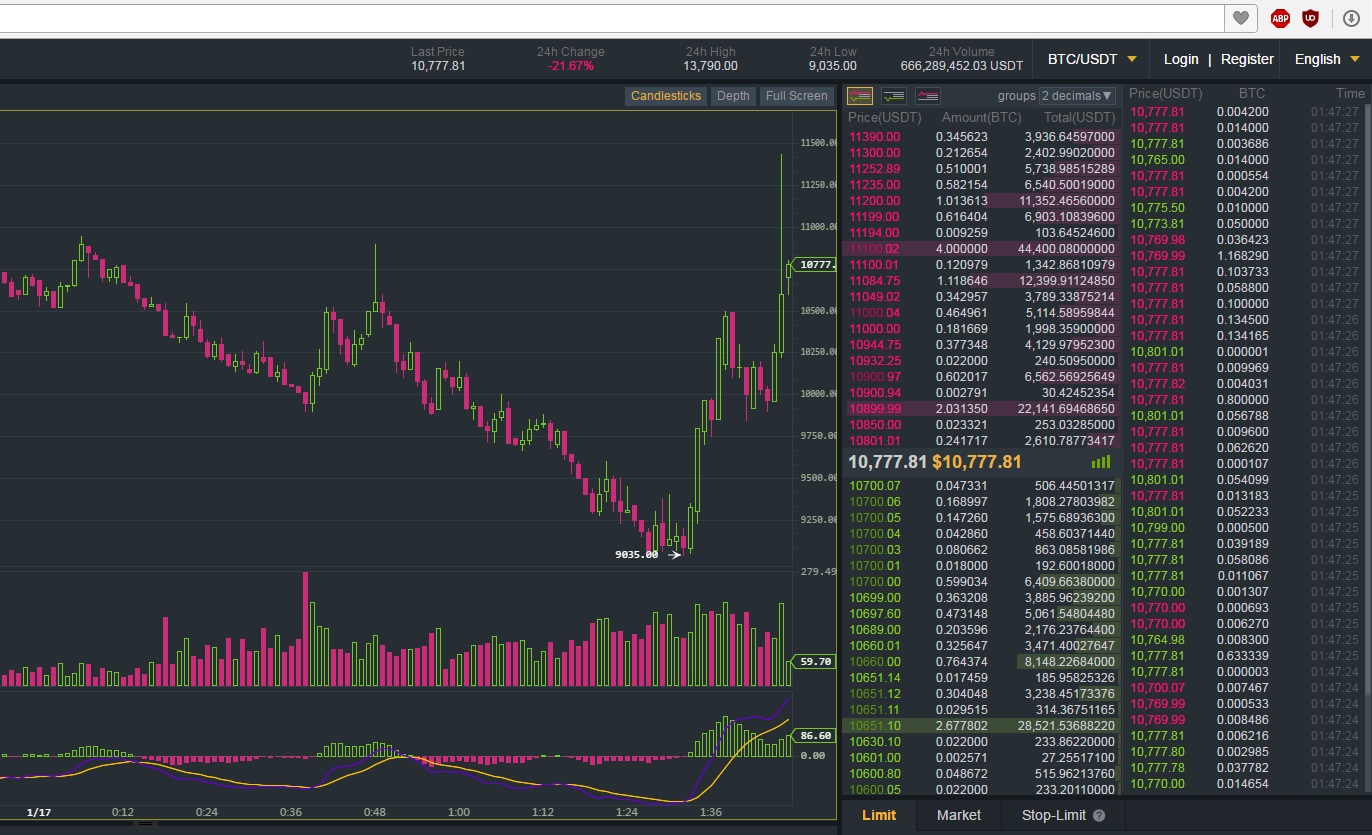
Task: Choose the 10899.99 sell order price
Action: (x=875, y=409)
